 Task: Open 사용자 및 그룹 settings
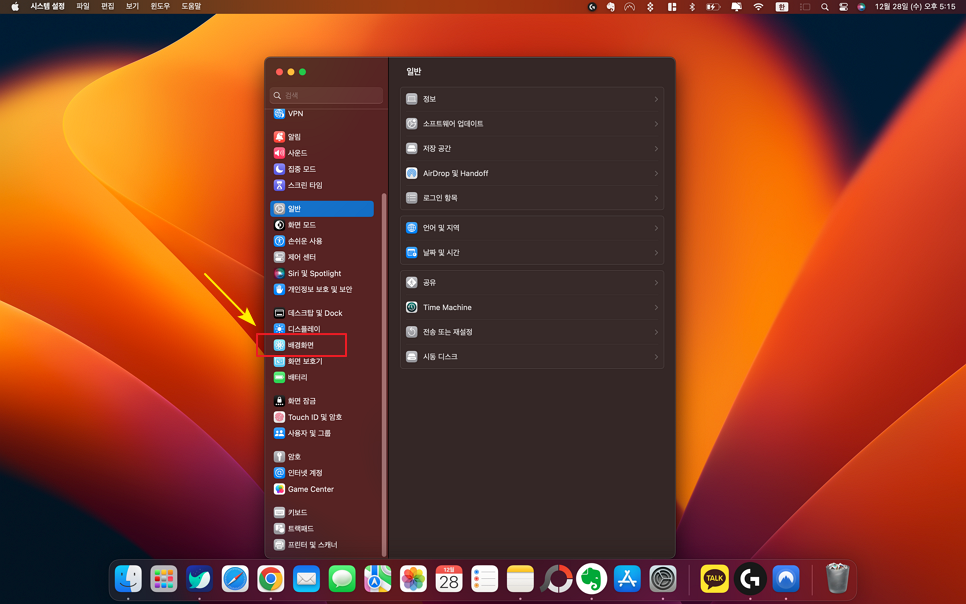(322, 433)
